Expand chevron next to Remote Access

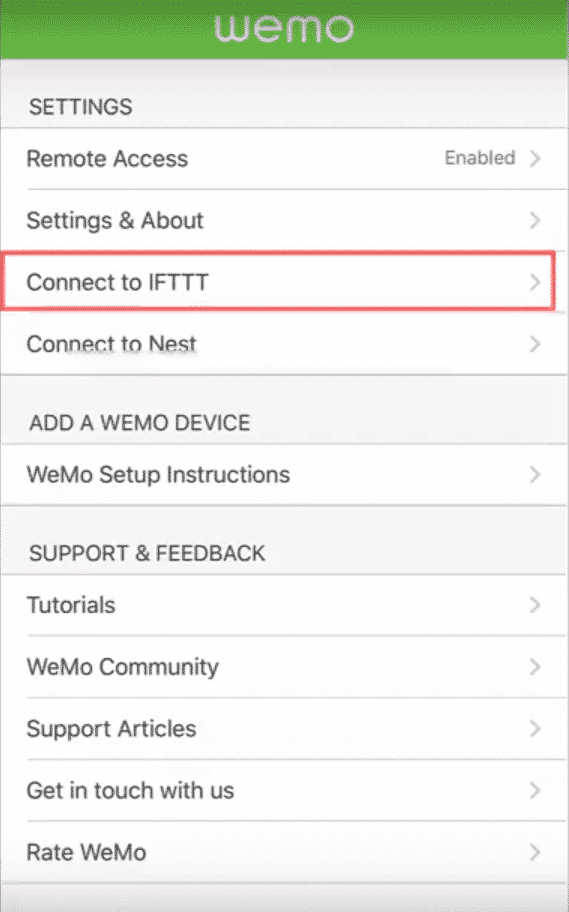(x=535, y=158)
